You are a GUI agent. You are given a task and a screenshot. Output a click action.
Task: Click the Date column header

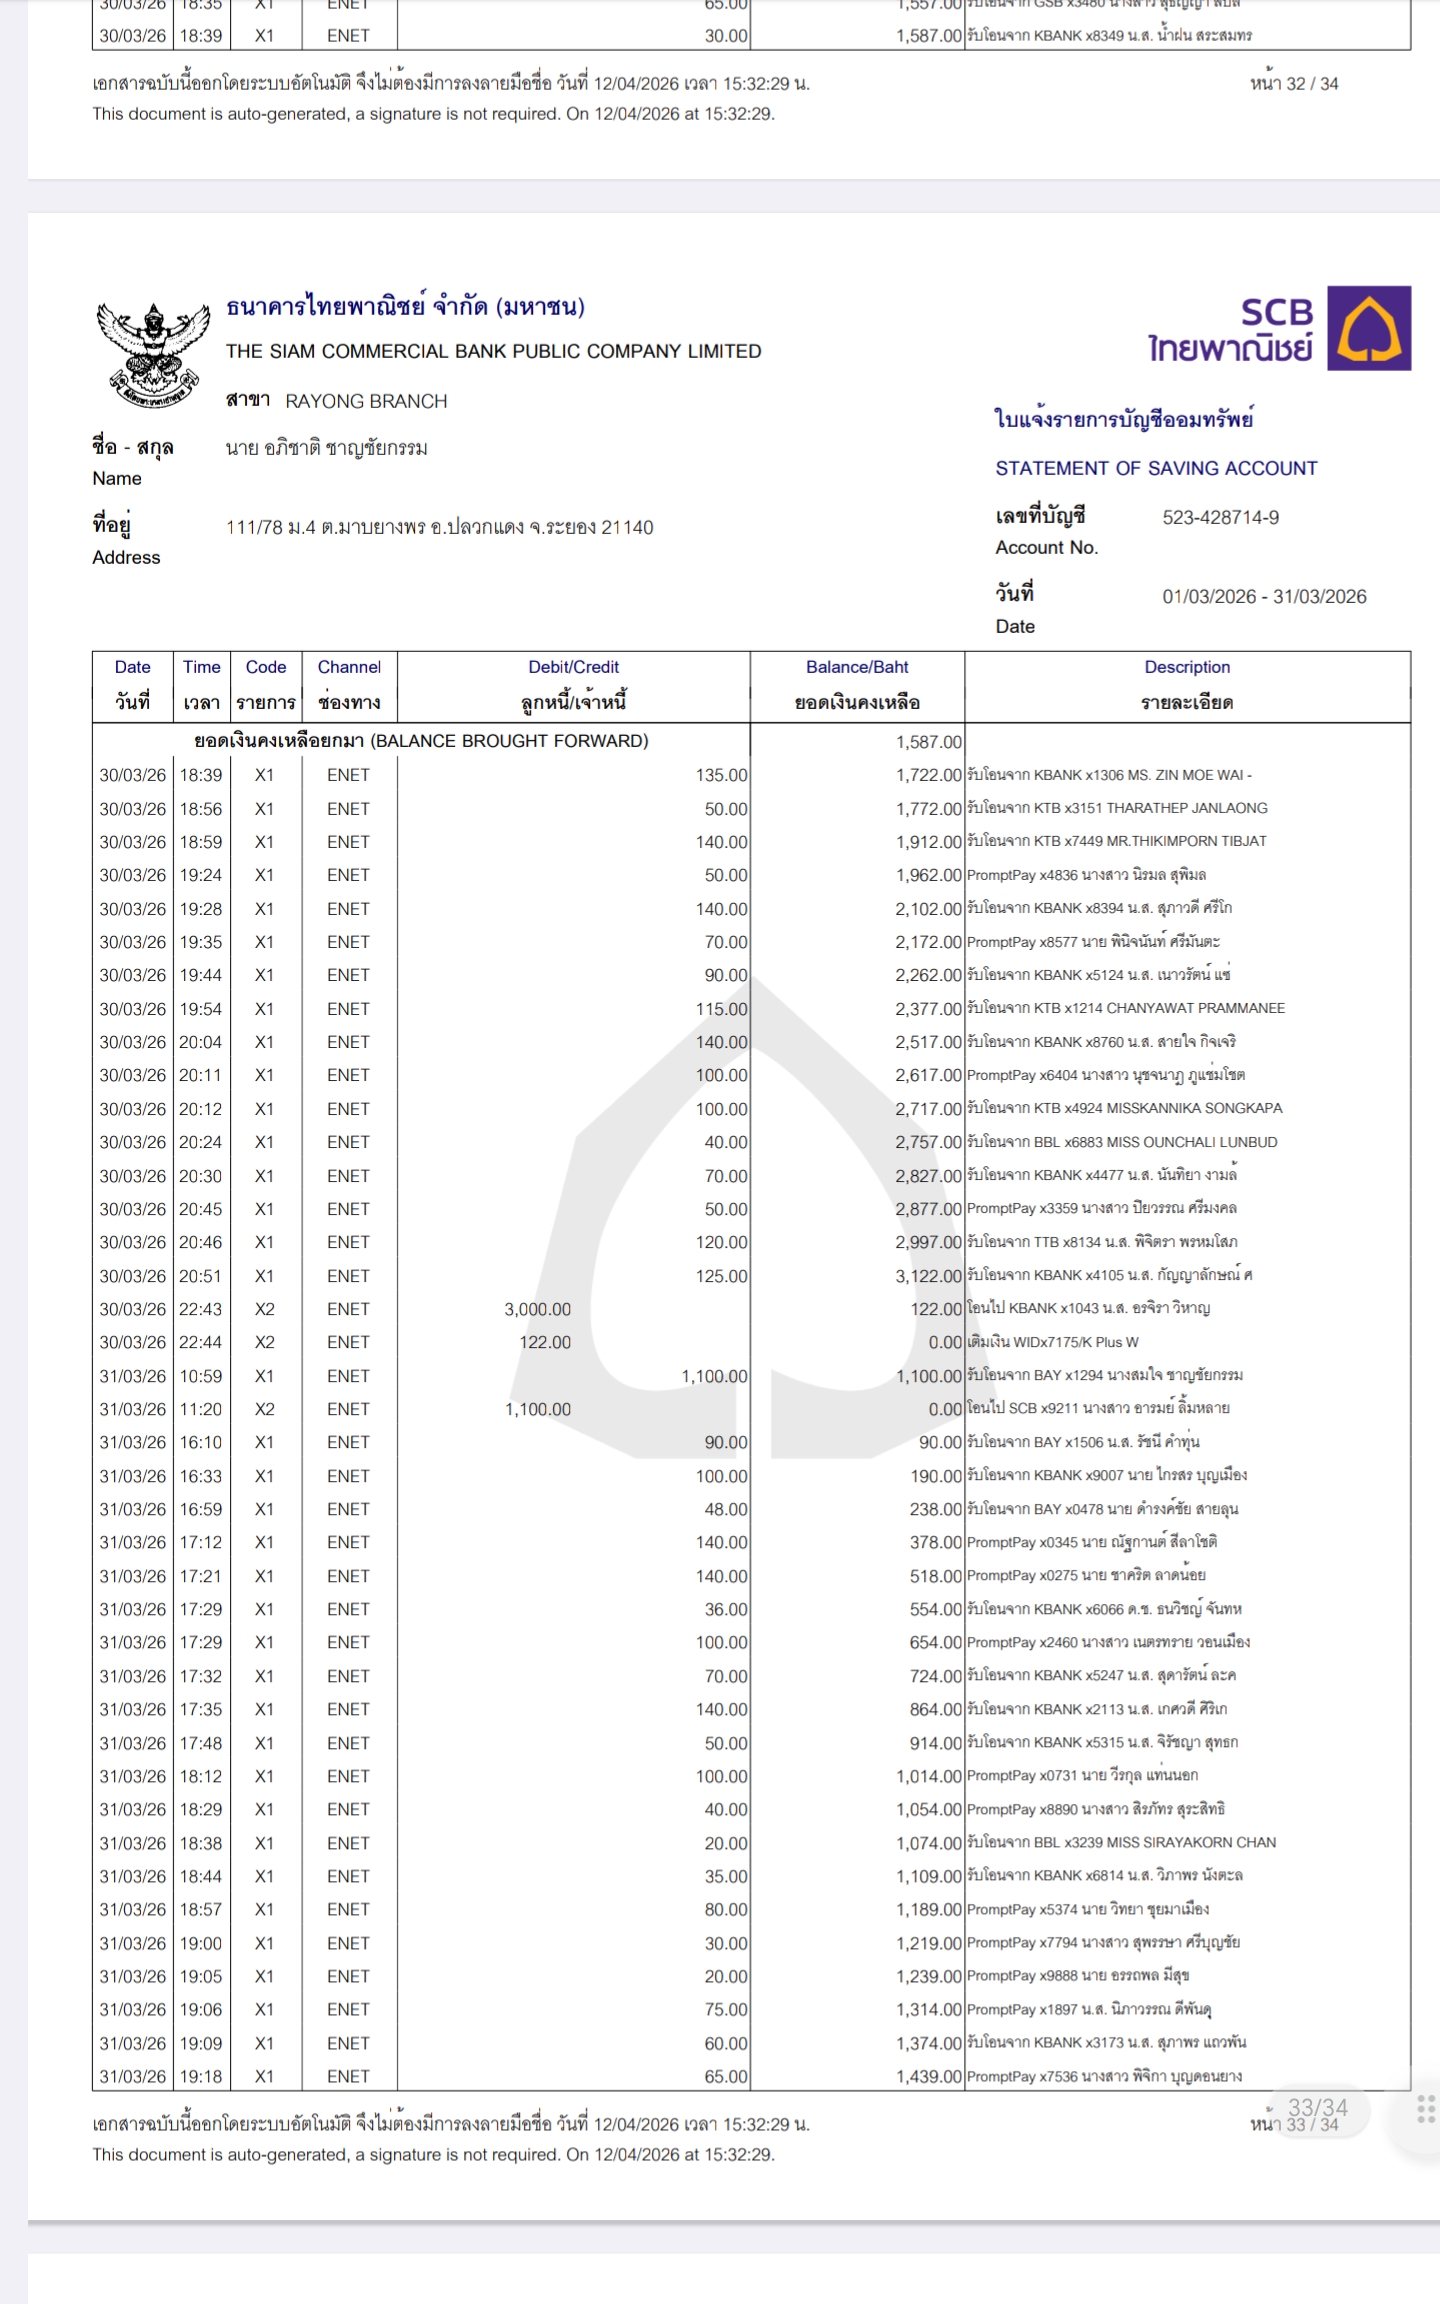click(x=132, y=685)
